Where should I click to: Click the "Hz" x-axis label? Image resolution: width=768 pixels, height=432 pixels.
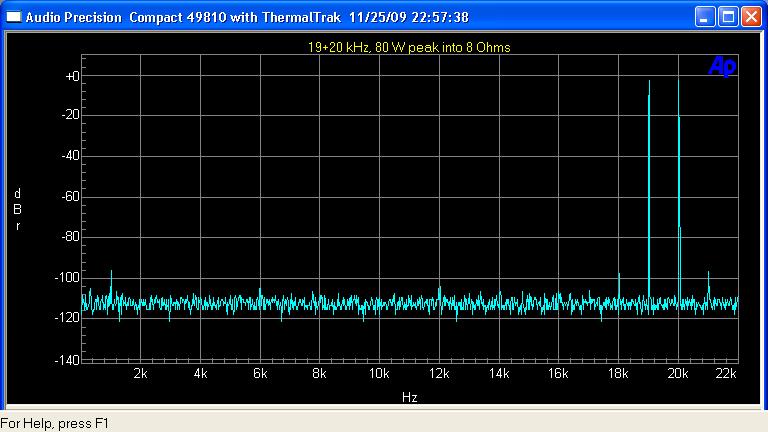(410, 397)
